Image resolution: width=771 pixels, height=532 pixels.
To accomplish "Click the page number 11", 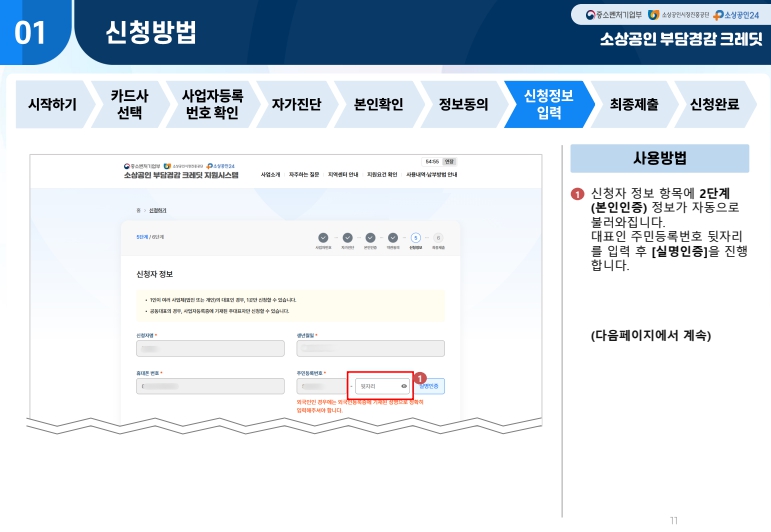I will point(674,520).
